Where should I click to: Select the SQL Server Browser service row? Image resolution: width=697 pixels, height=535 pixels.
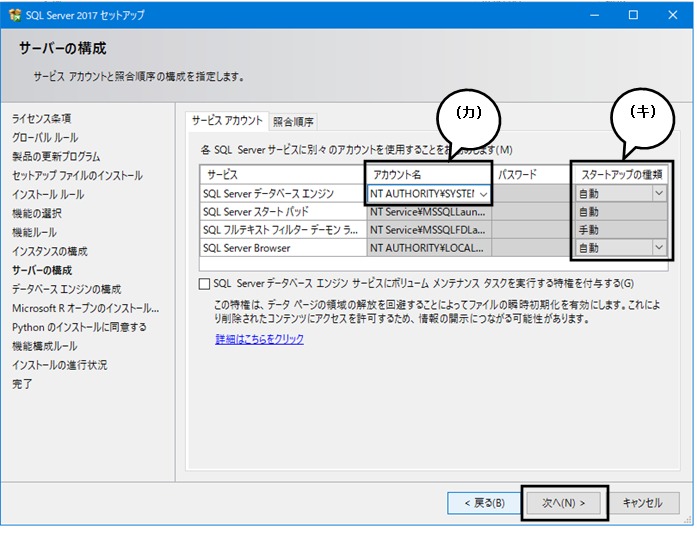tap(283, 248)
